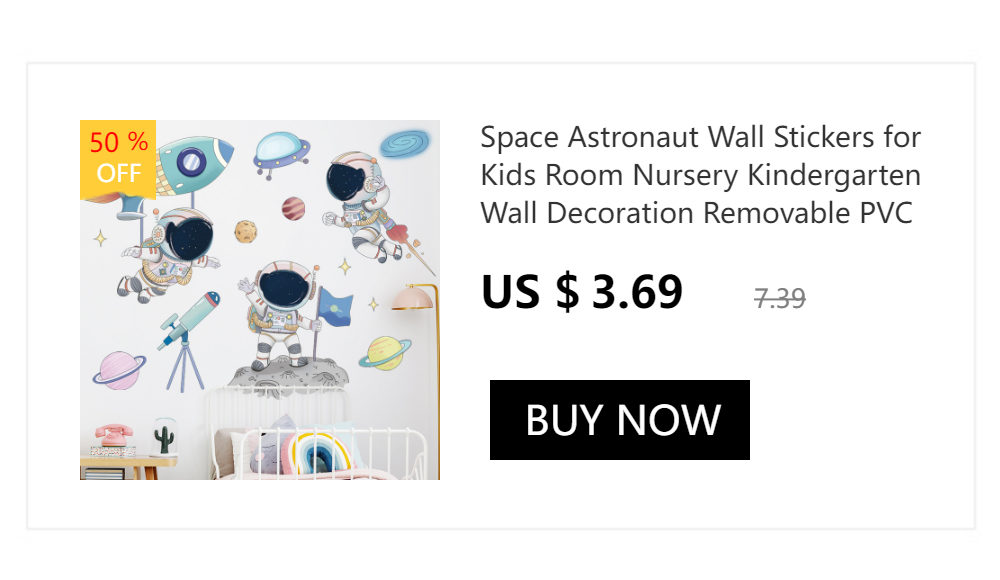Click the BUY NOW button

[619, 420]
